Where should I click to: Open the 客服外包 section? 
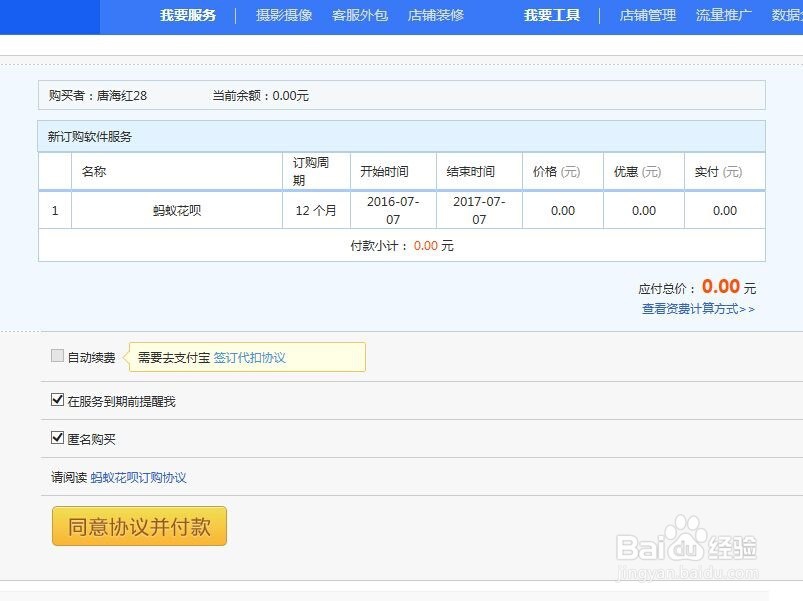click(359, 16)
